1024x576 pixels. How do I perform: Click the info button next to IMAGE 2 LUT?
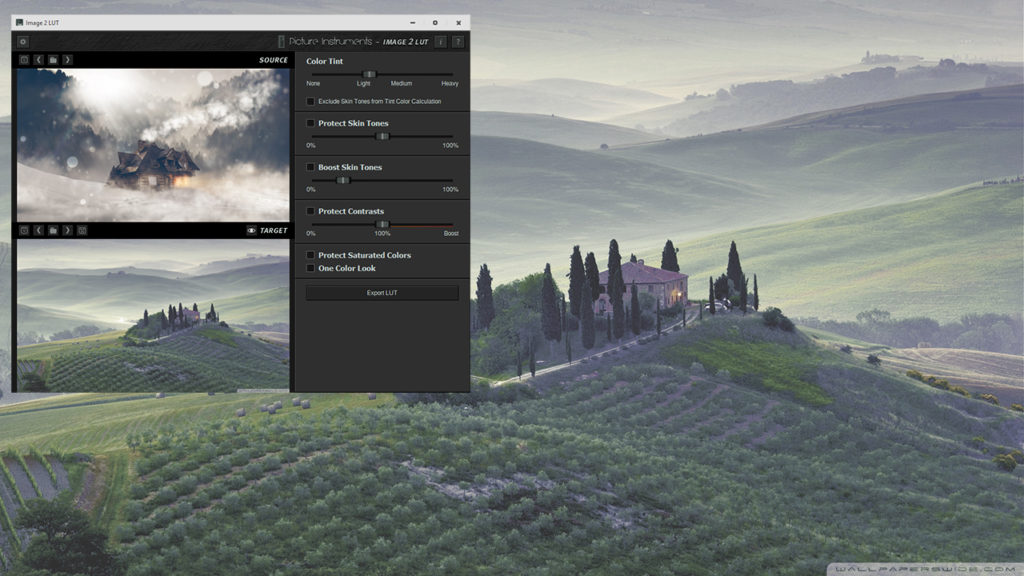[x=443, y=42]
